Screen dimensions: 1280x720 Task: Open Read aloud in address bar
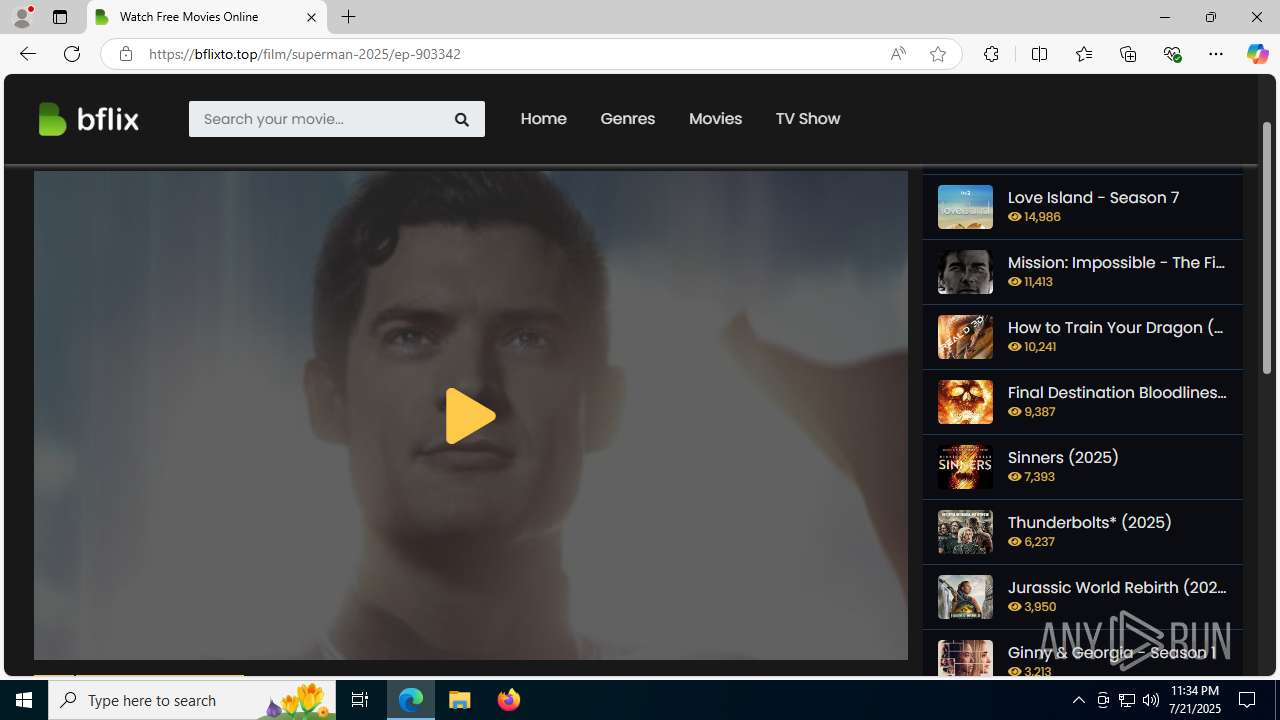[898, 54]
